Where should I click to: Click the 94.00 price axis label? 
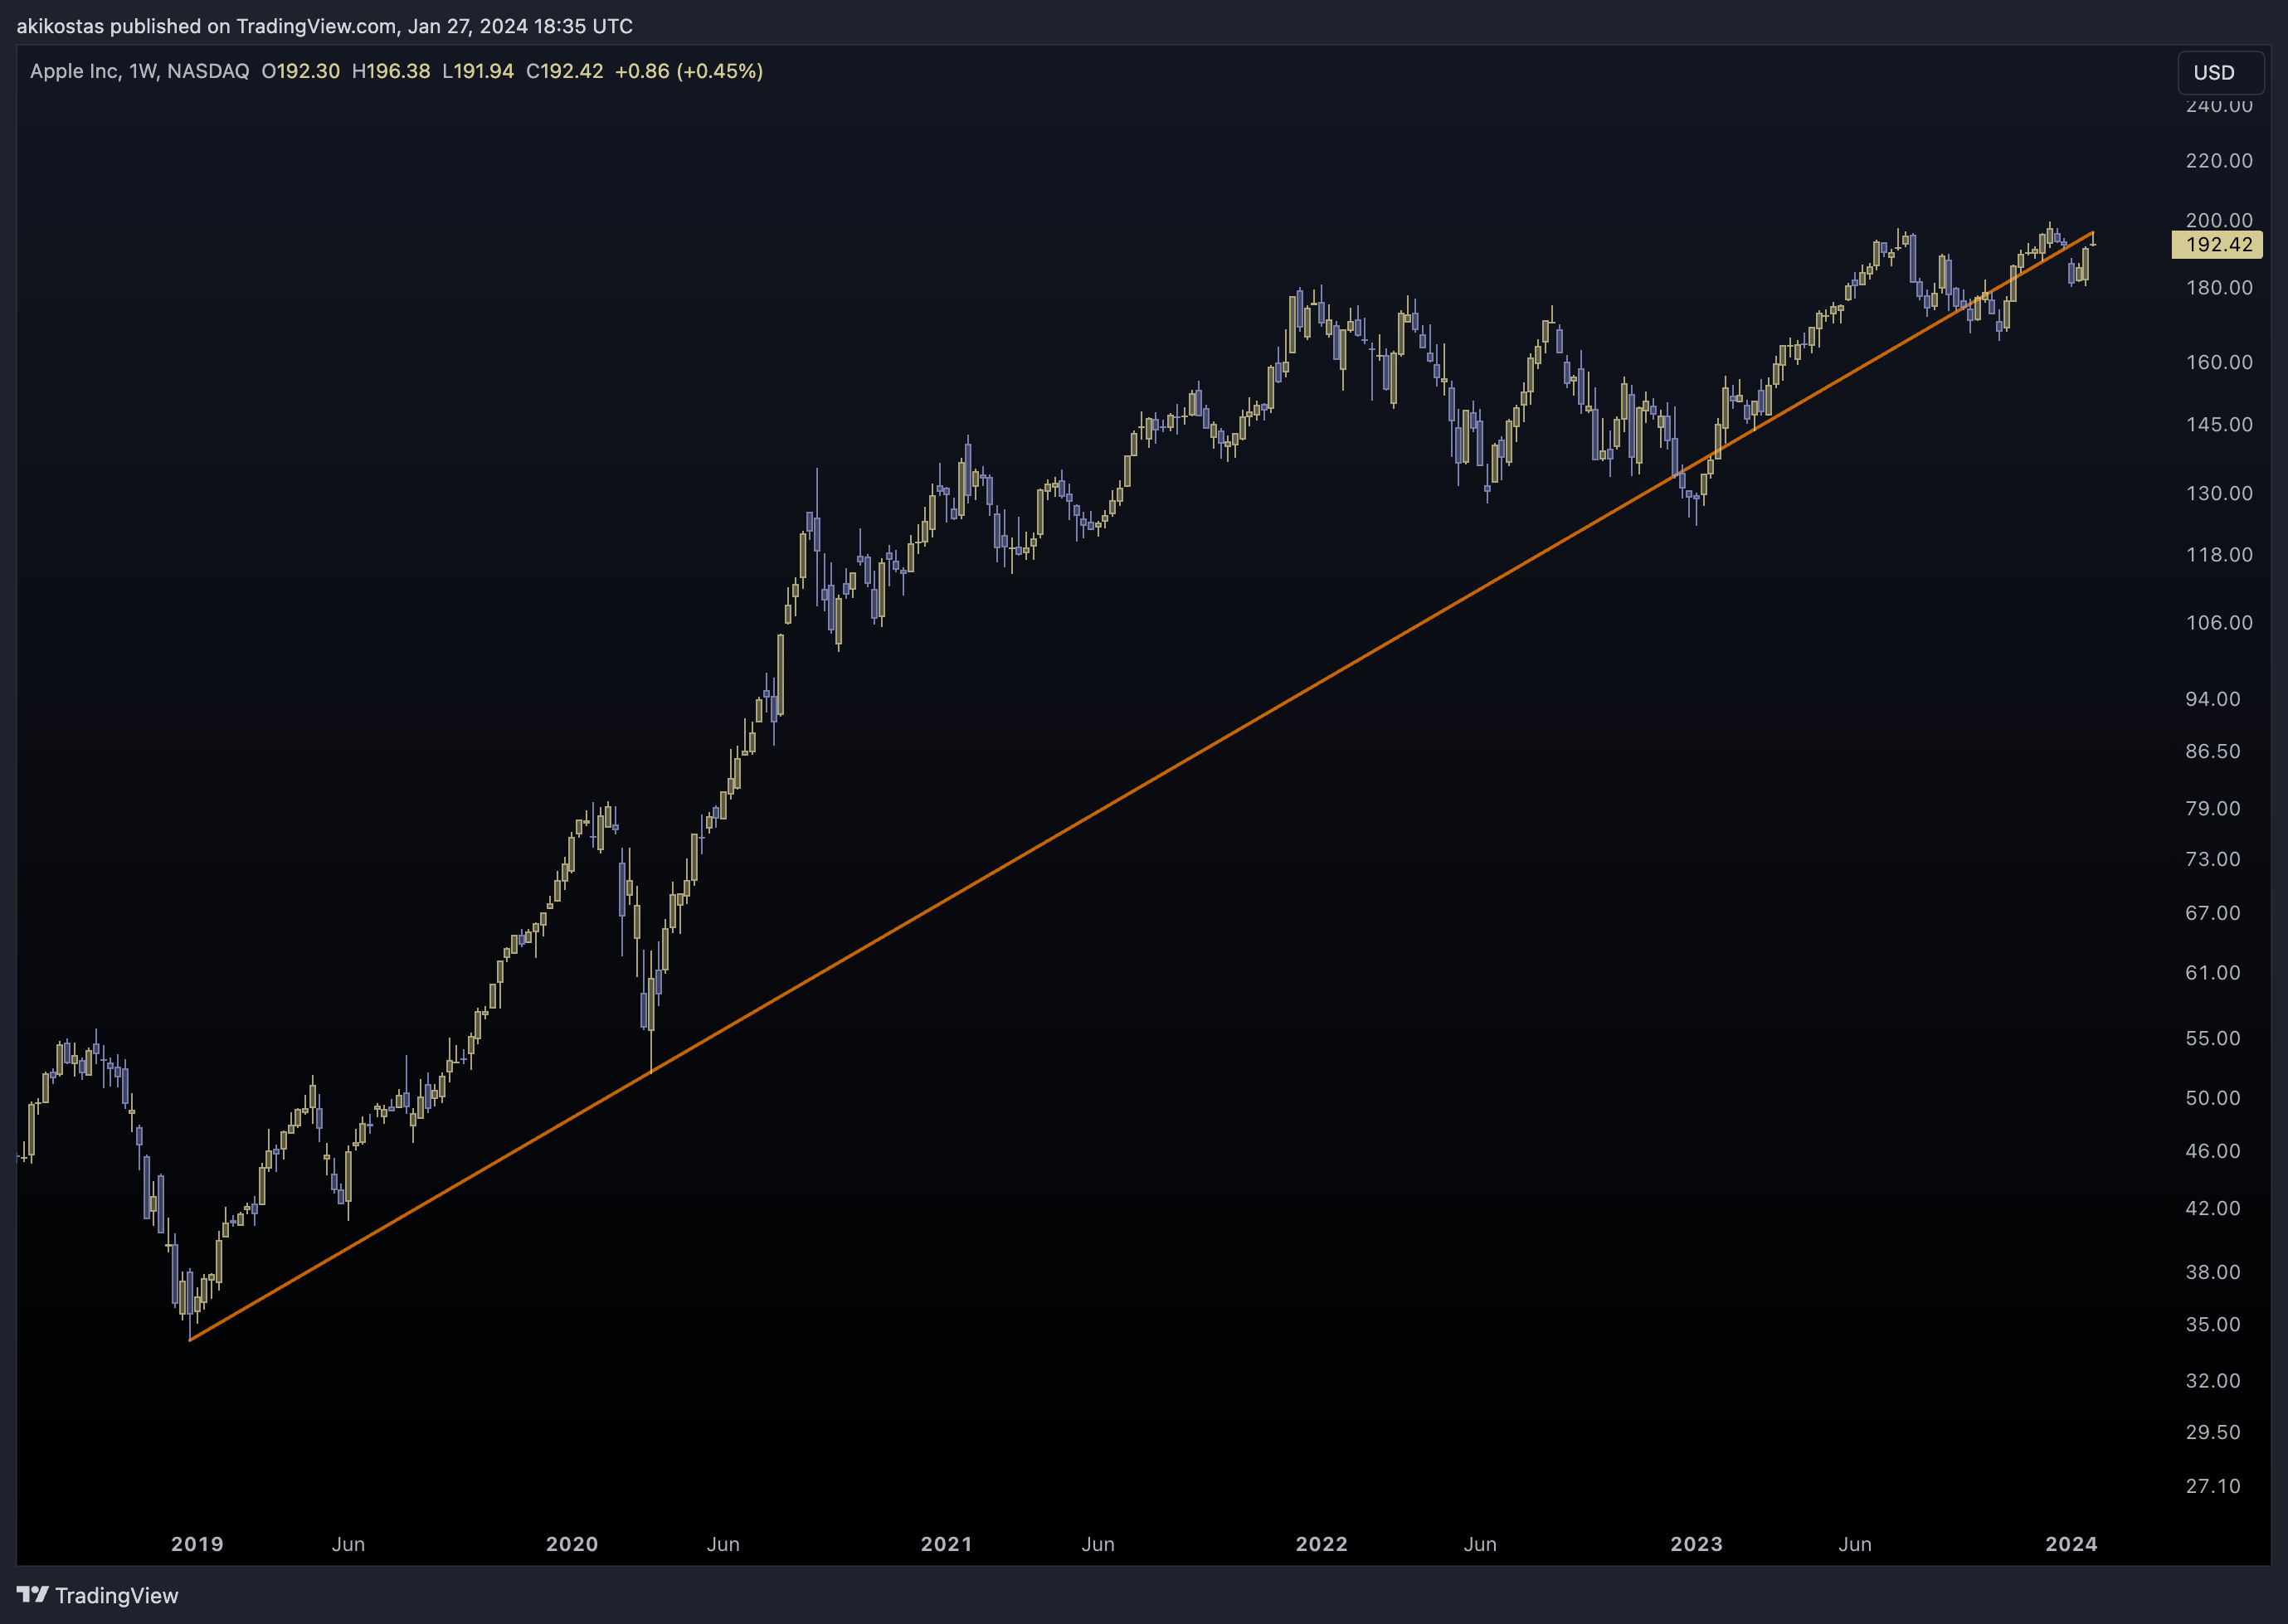[x=2213, y=699]
